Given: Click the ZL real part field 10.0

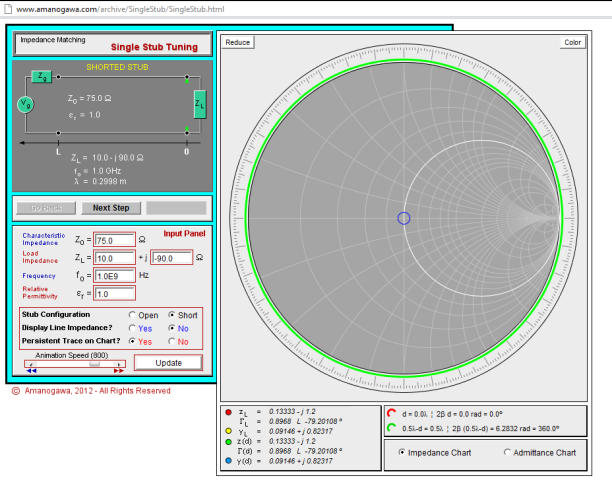Looking at the screenshot, I should pyautogui.click(x=114, y=258).
